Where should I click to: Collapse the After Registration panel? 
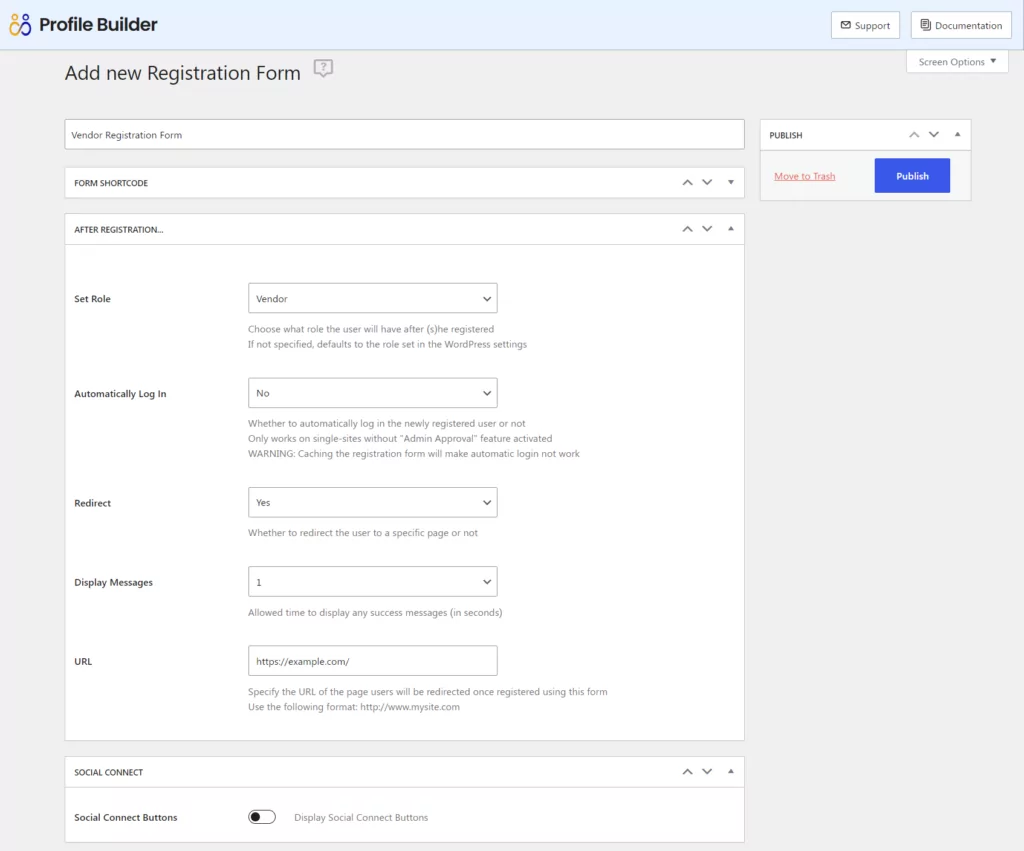pyautogui.click(x=731, y=229)
